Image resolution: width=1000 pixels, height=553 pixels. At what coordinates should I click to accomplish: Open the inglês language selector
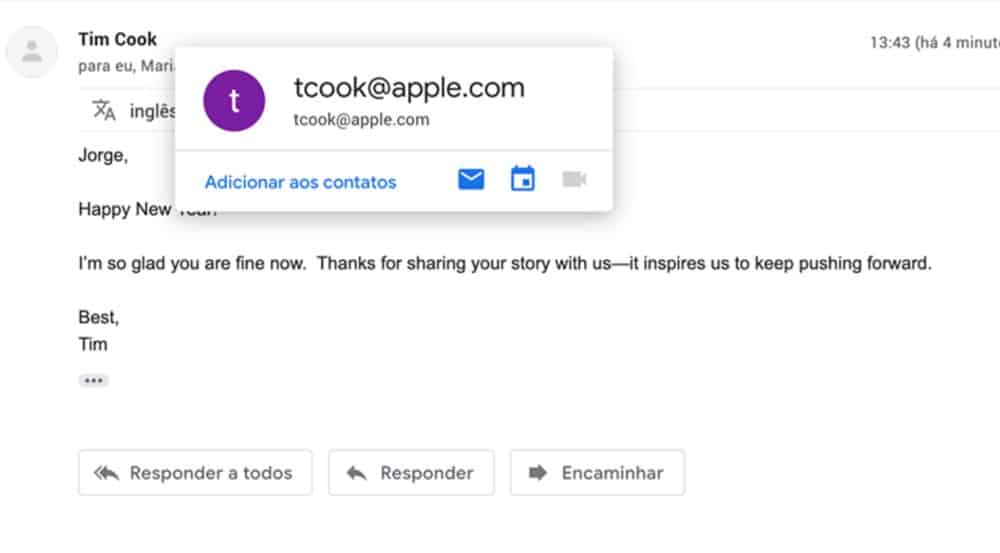(x=152, y=111)
